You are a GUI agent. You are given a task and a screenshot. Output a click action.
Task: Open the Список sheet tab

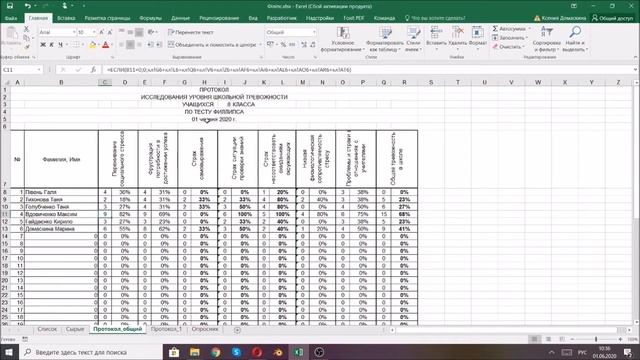(47, 329)
